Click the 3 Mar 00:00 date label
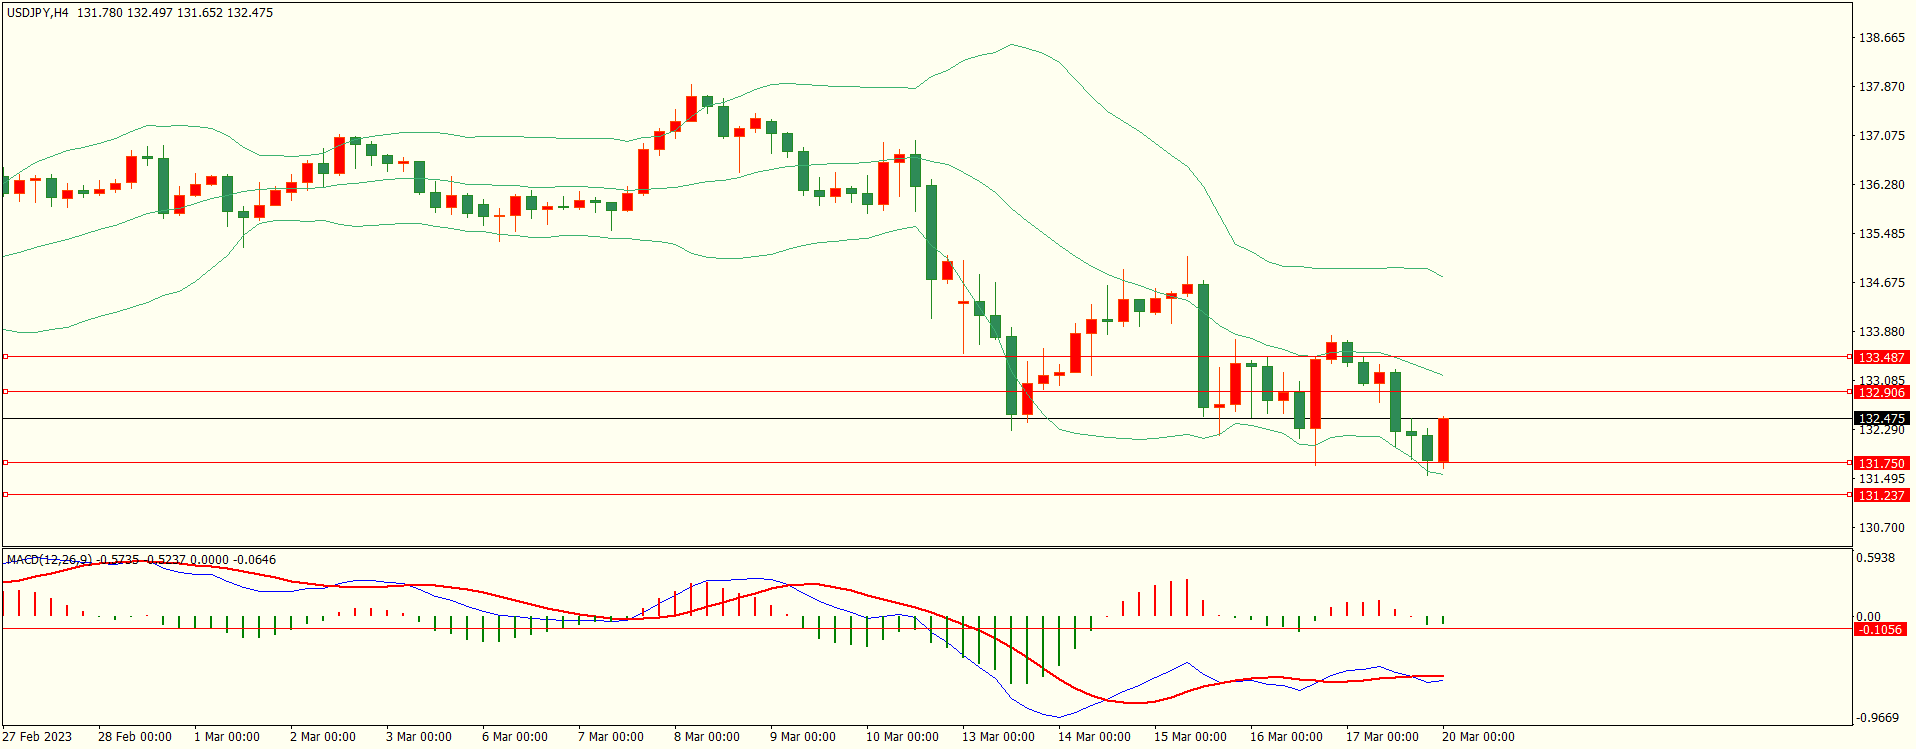Viewport: 1916px width, 749px height. click(x=419, y=737)
